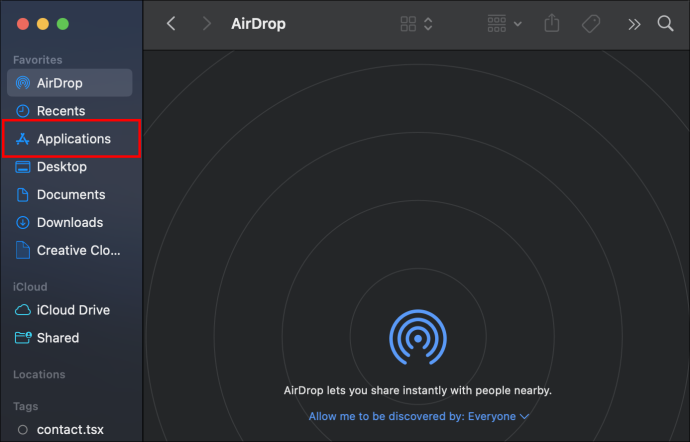
Task: Open Documents in the sidebar
Action: click(70, 195)
